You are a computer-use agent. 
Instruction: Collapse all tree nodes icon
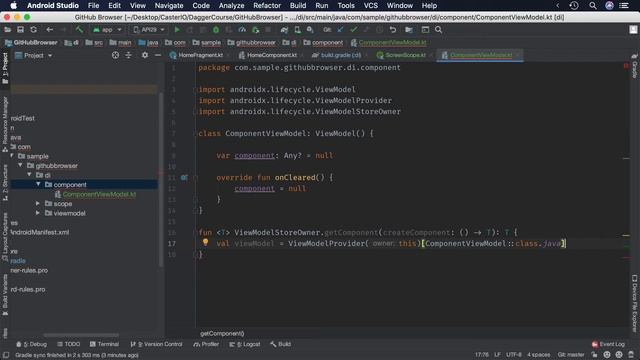(x=129, y=55)
